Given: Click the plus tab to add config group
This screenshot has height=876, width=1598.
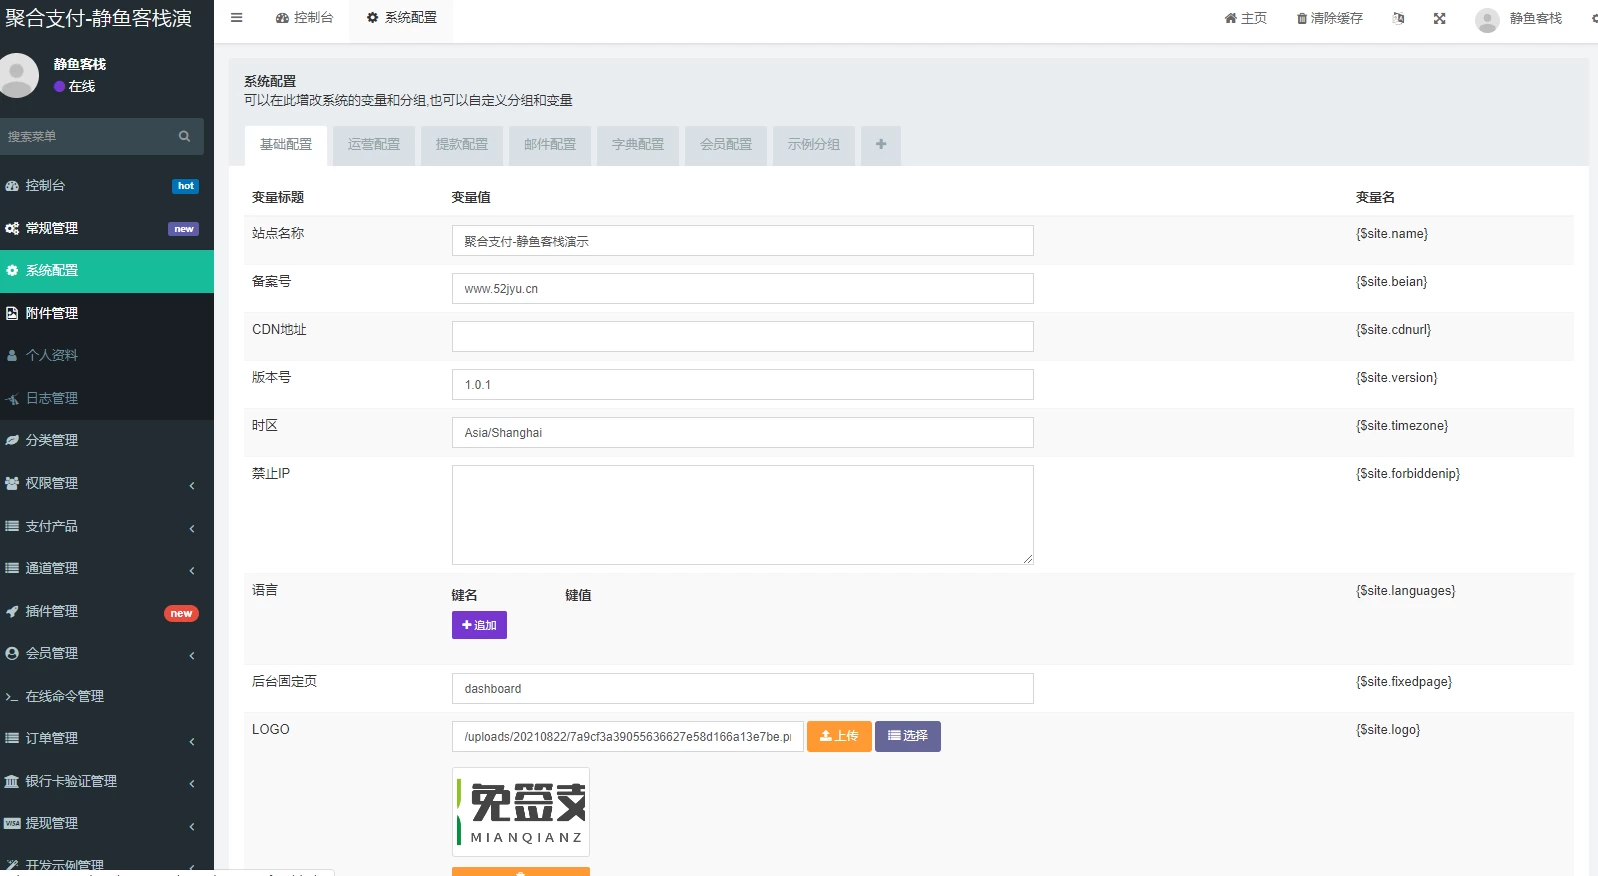Looking at the screenshot, I should tap(881, 145).
